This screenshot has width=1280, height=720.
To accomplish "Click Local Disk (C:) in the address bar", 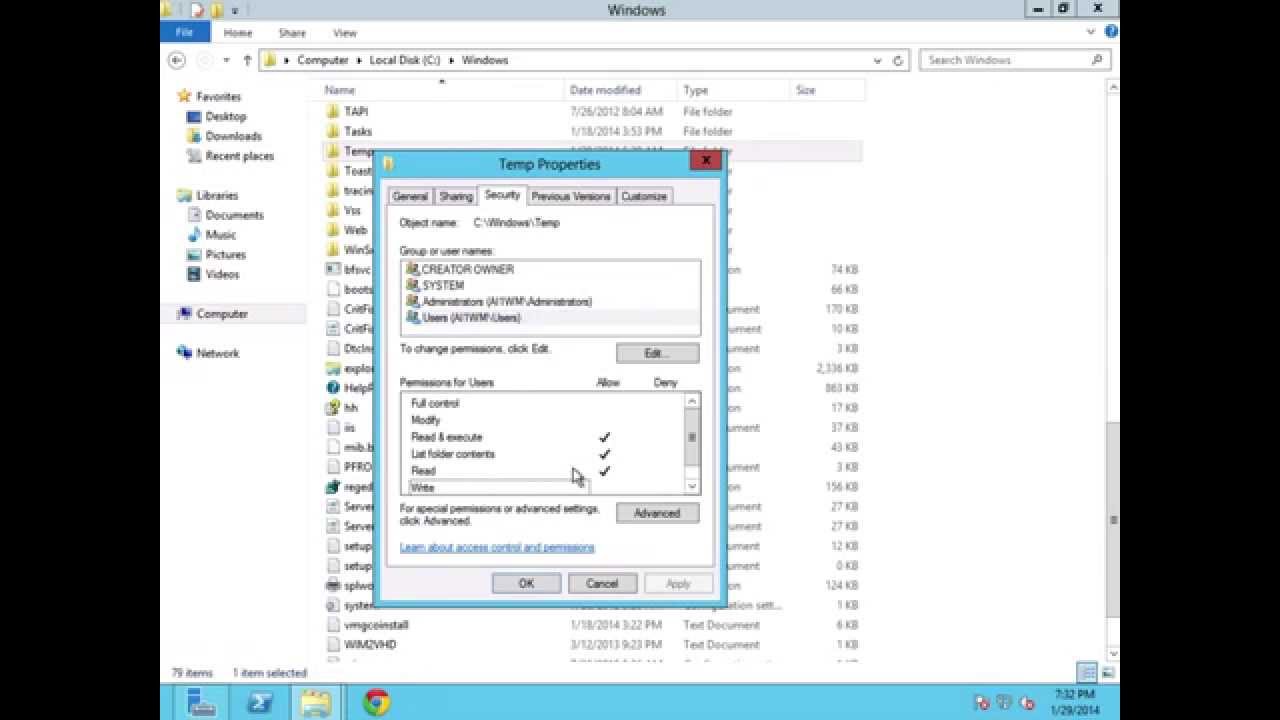I will point(404,60).
